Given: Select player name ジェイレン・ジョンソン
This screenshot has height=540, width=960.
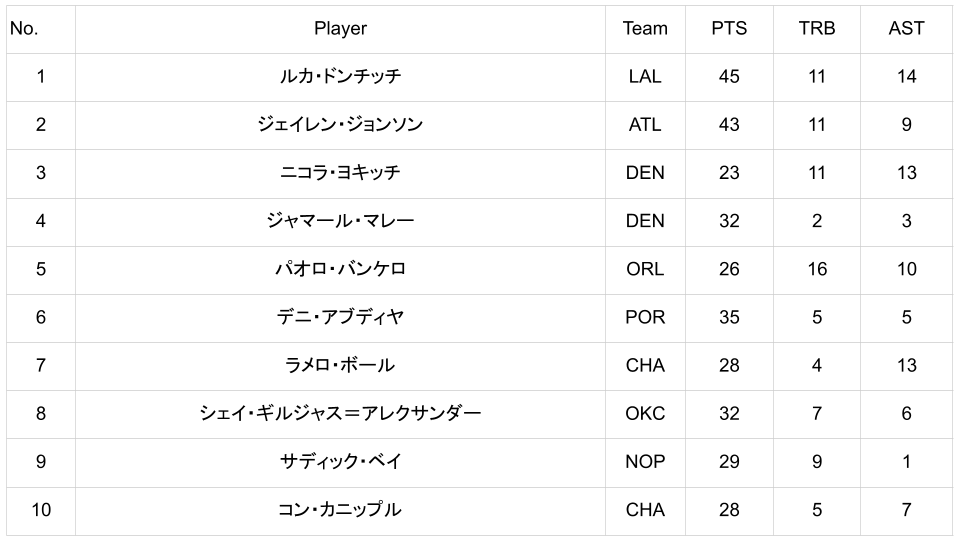Looking at the screenshot, I should (340, 125).
